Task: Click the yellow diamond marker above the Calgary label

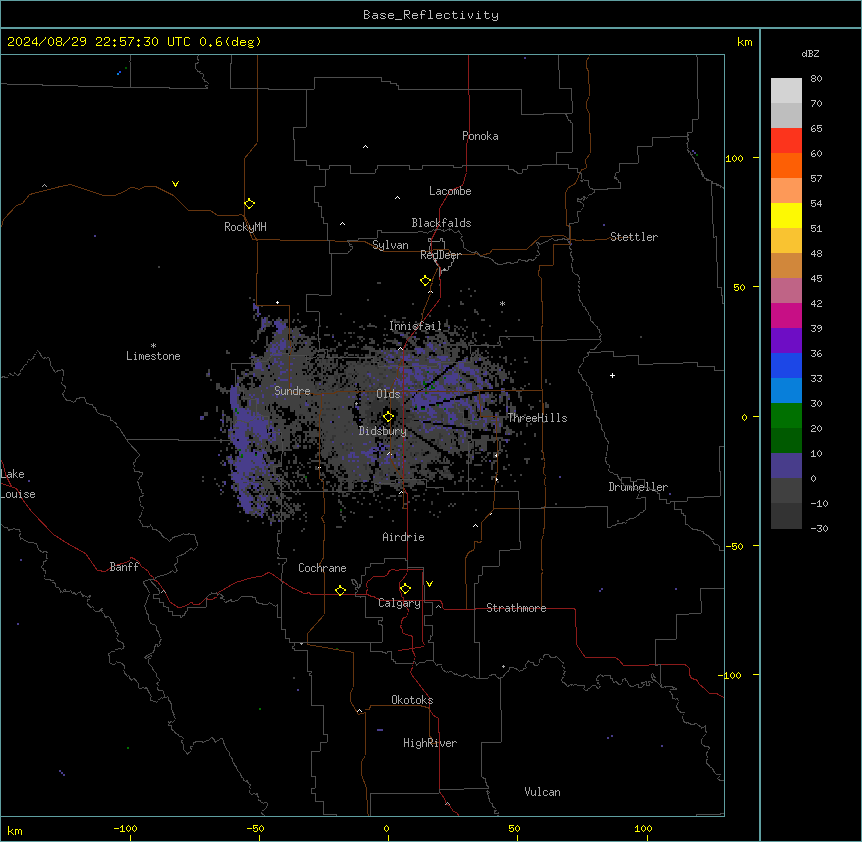Action: click(405, 589)
